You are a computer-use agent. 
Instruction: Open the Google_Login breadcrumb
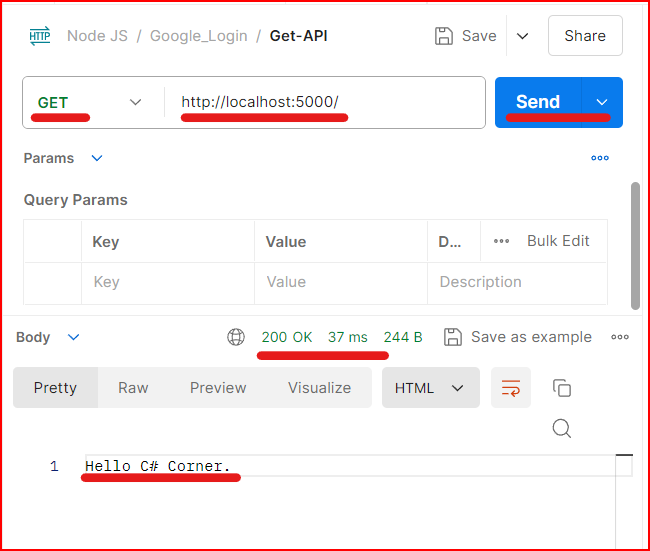click(x=199, y=36)
